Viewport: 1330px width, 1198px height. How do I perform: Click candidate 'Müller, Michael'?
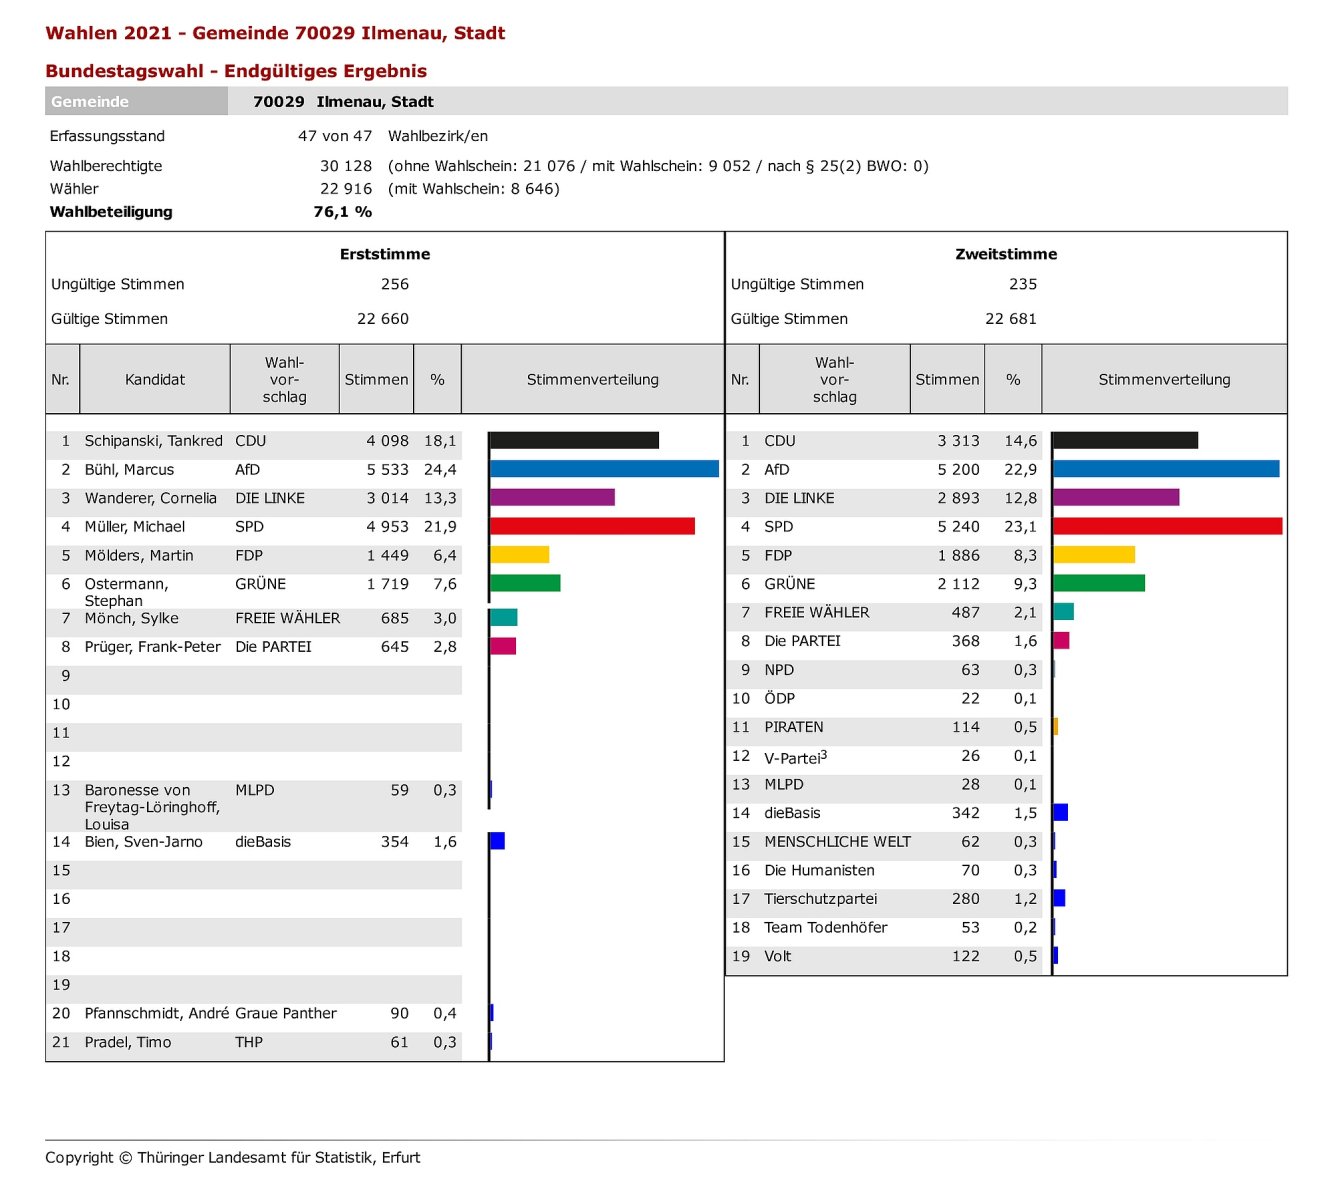point(135,527)
